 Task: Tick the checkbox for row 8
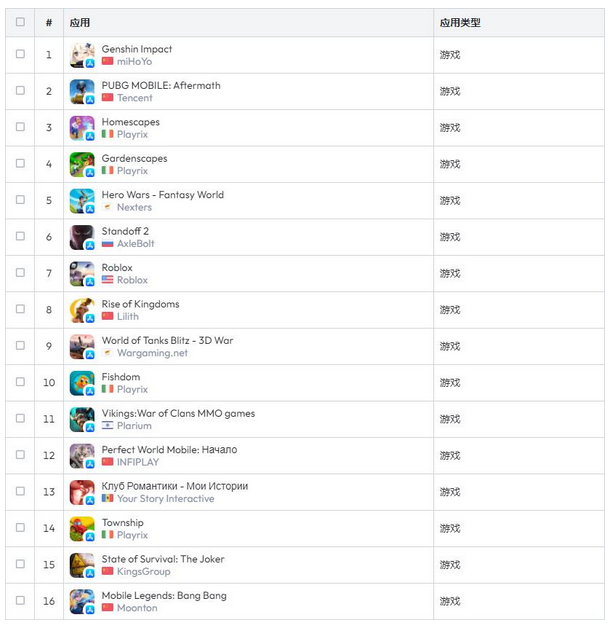click(20, 309)
